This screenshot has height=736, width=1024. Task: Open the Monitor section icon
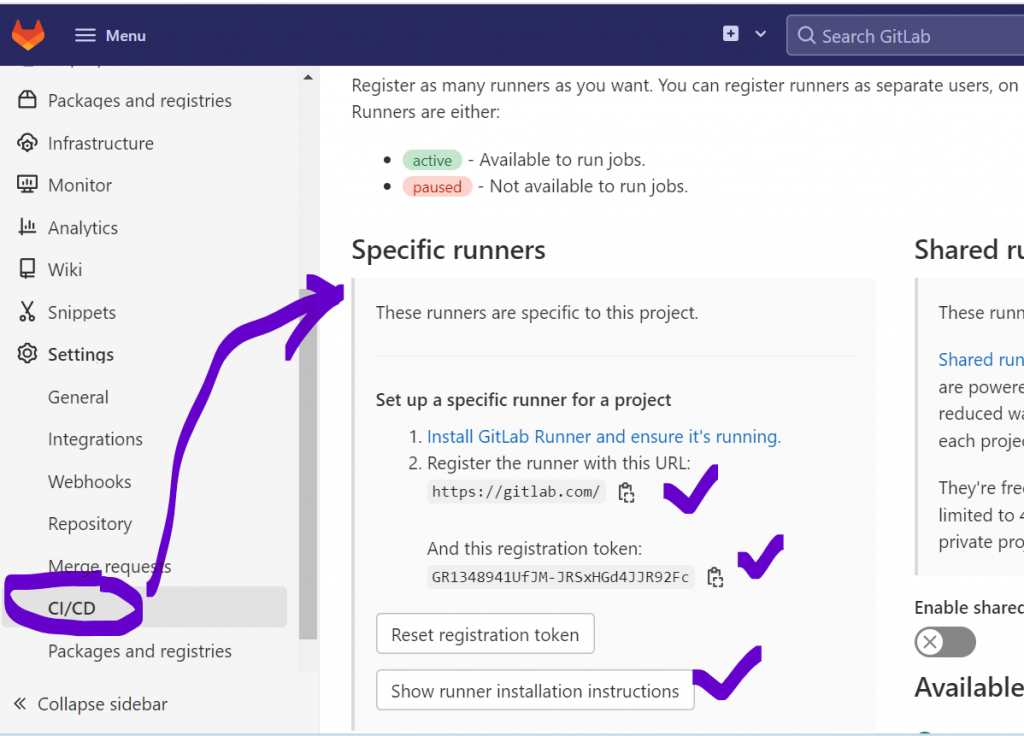[x=28, y=185]
